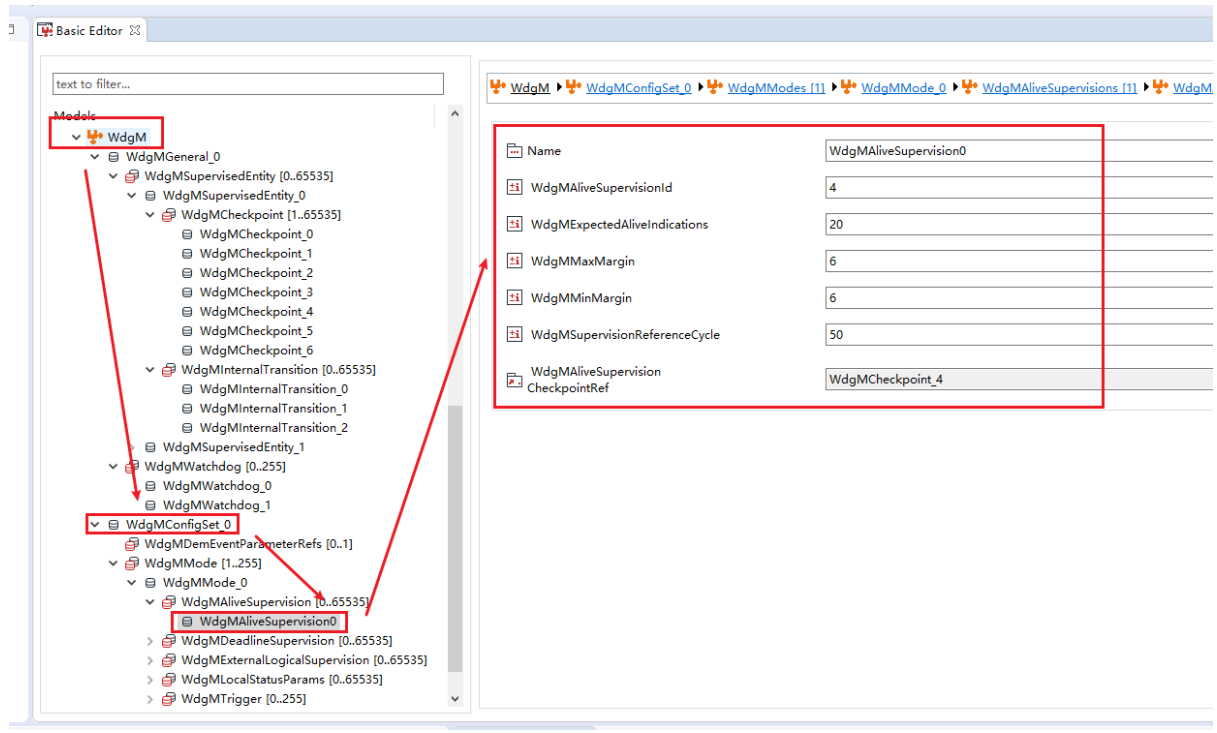Switch to the Basic Editor tab
The width and height of the screenshot is (1217, 733).
pyautogui.click(x=88, y=31)
